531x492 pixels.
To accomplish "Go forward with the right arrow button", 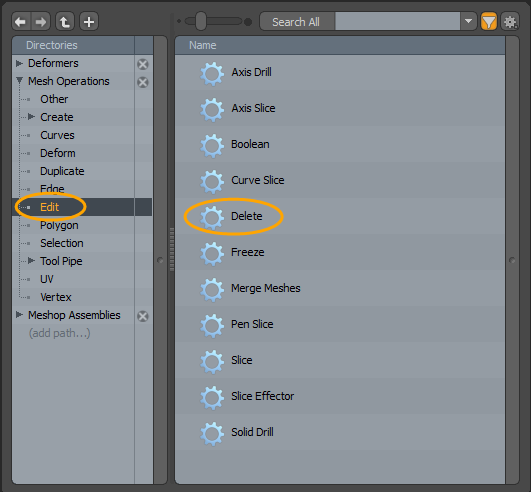I will pos(41,22).
